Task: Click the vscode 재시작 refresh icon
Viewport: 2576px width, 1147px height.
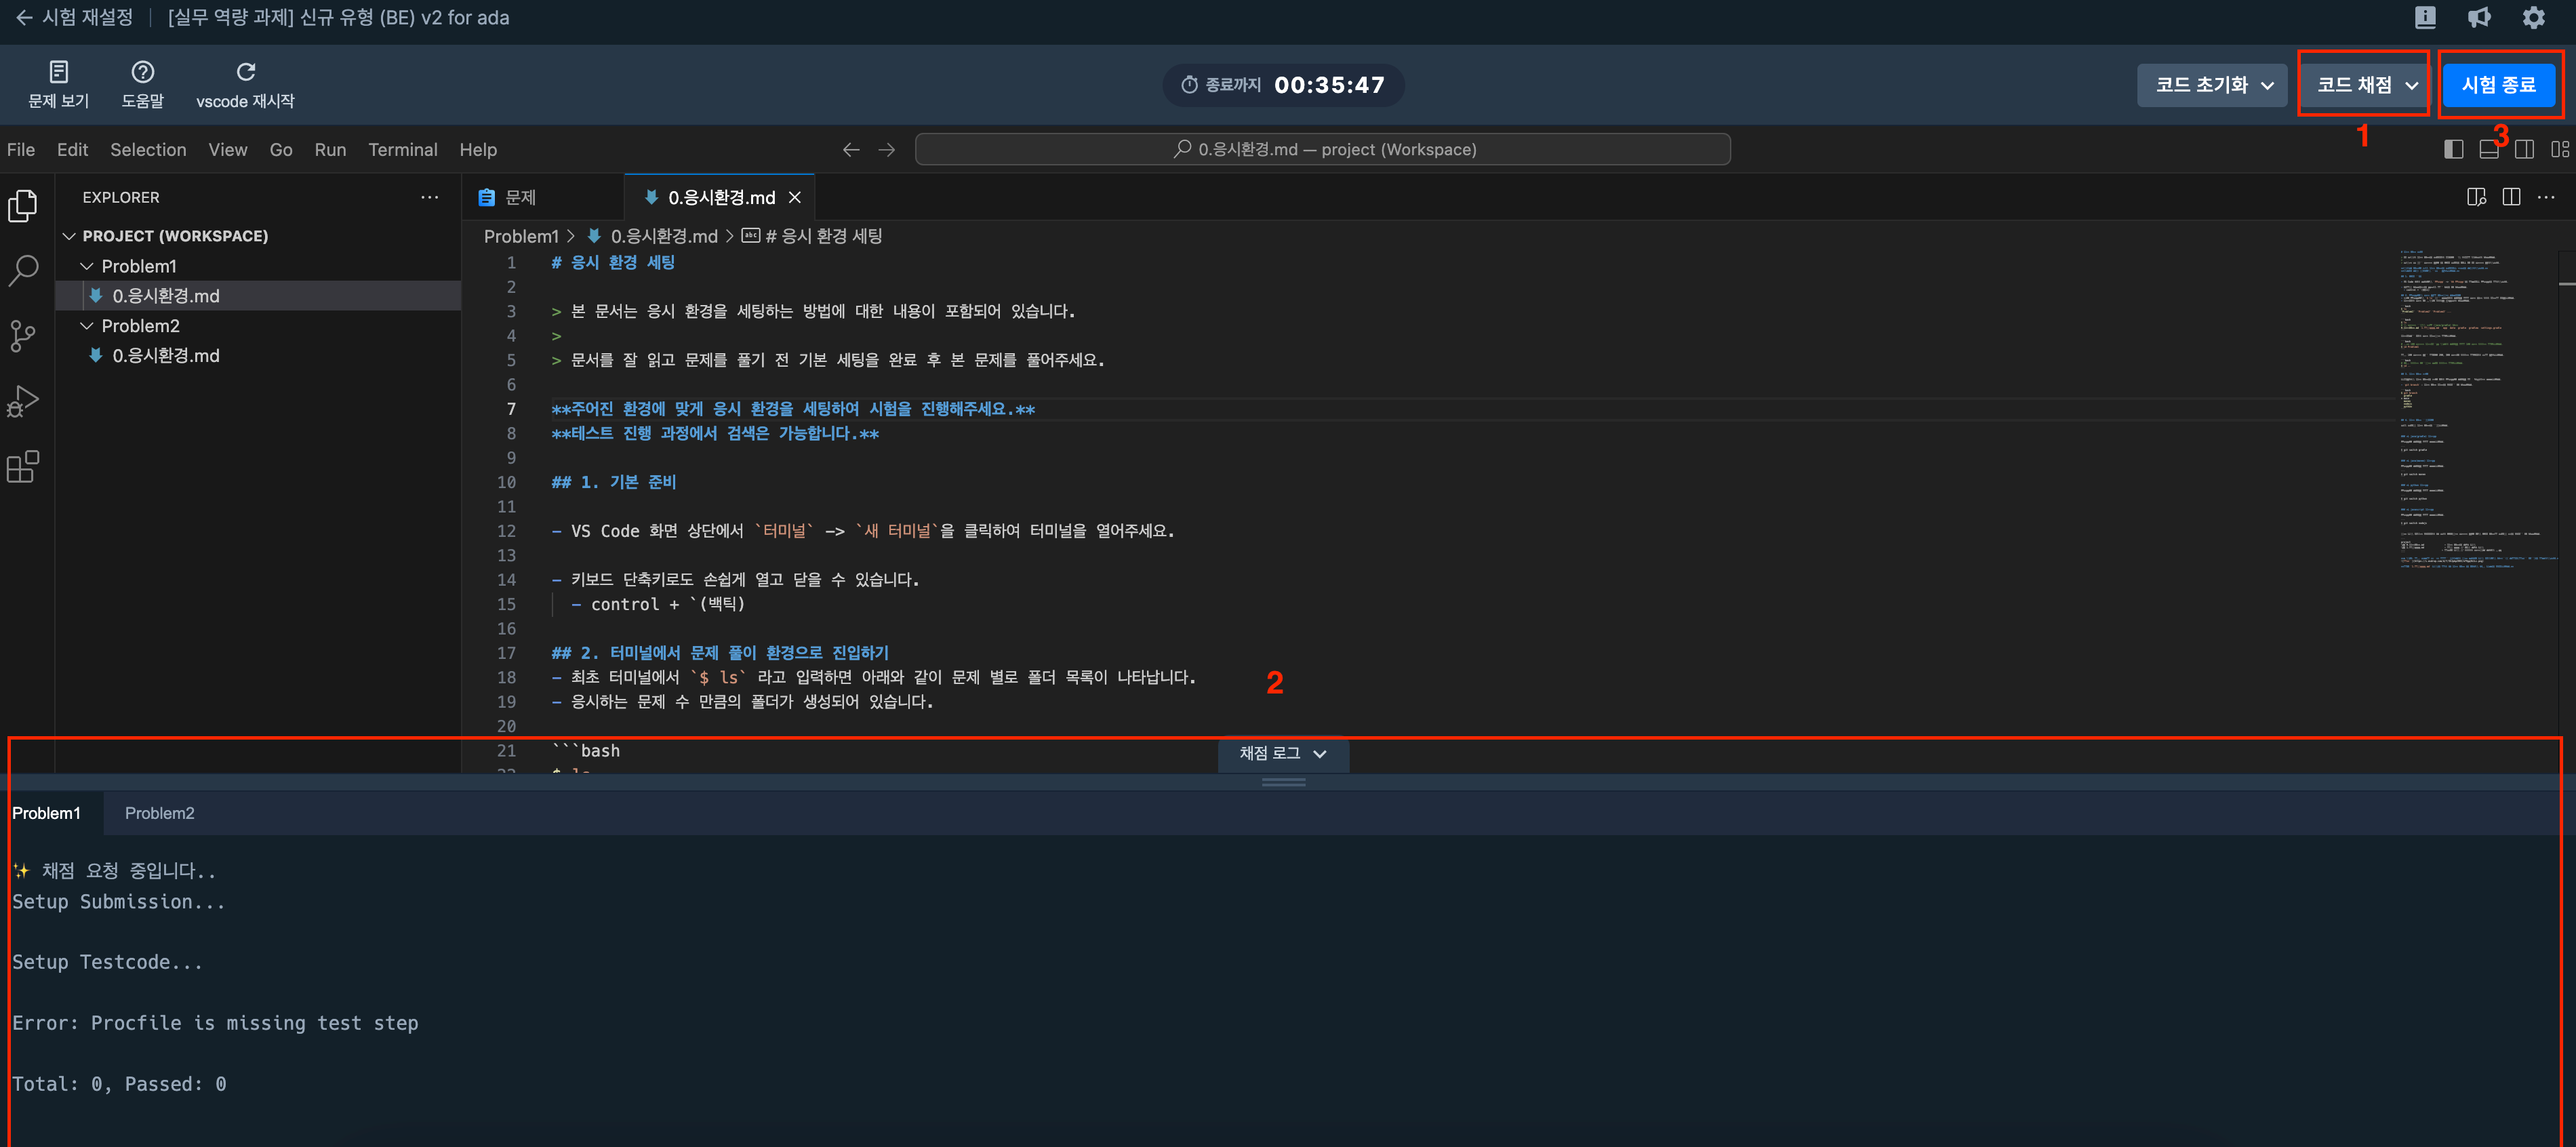Action: (245, 72)
